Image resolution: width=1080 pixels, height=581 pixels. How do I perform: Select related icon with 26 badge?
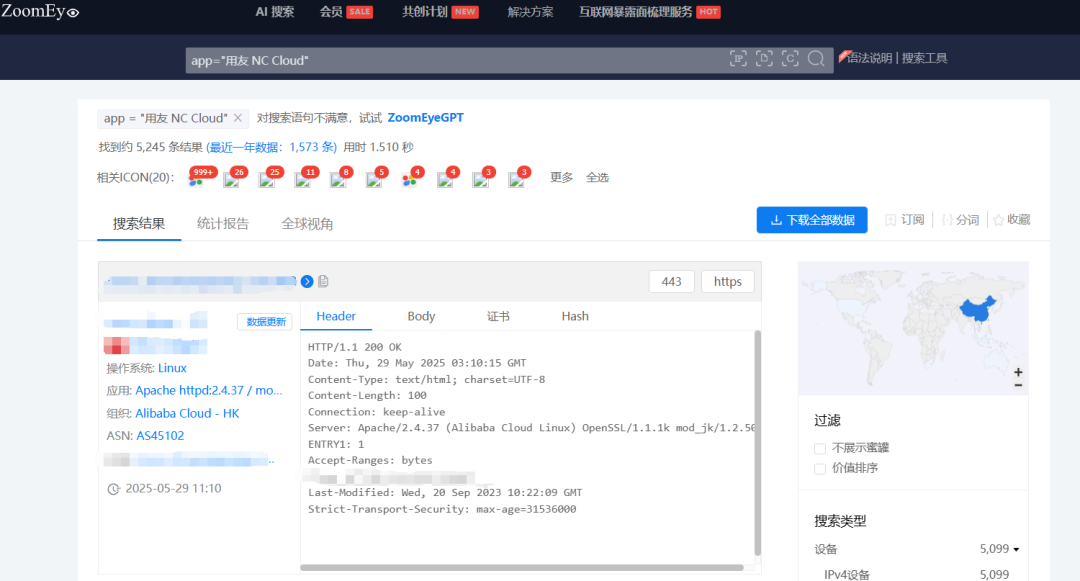[232, 180]
